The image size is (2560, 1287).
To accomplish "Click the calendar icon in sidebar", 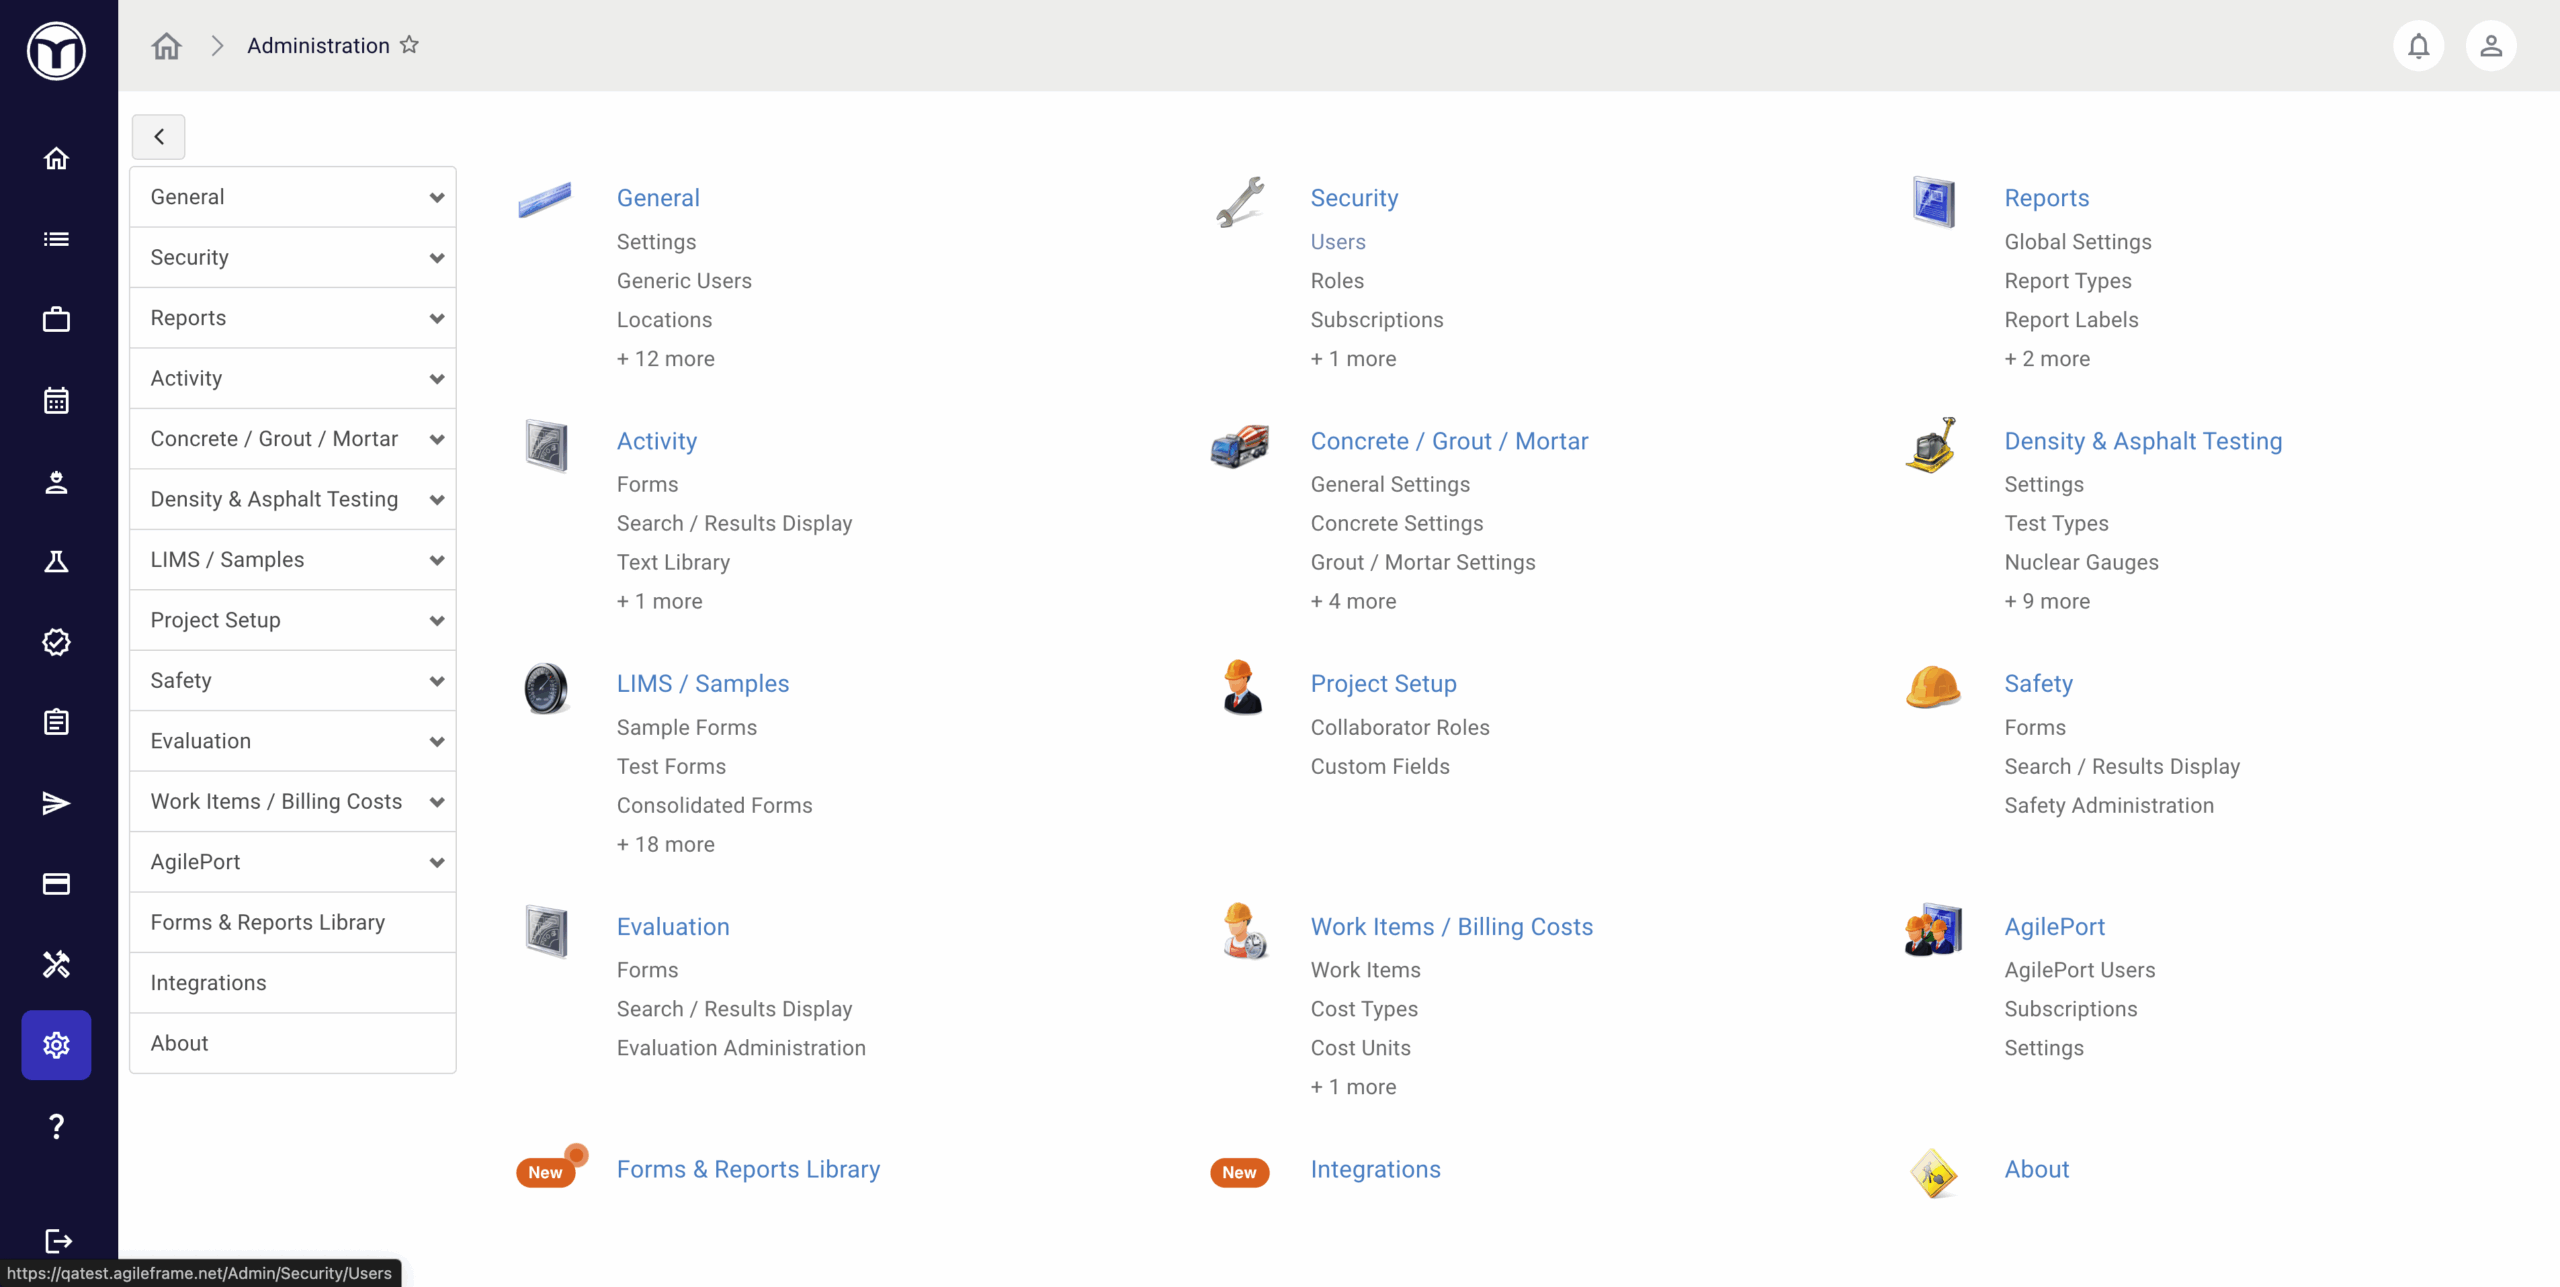I will [57, 400].
